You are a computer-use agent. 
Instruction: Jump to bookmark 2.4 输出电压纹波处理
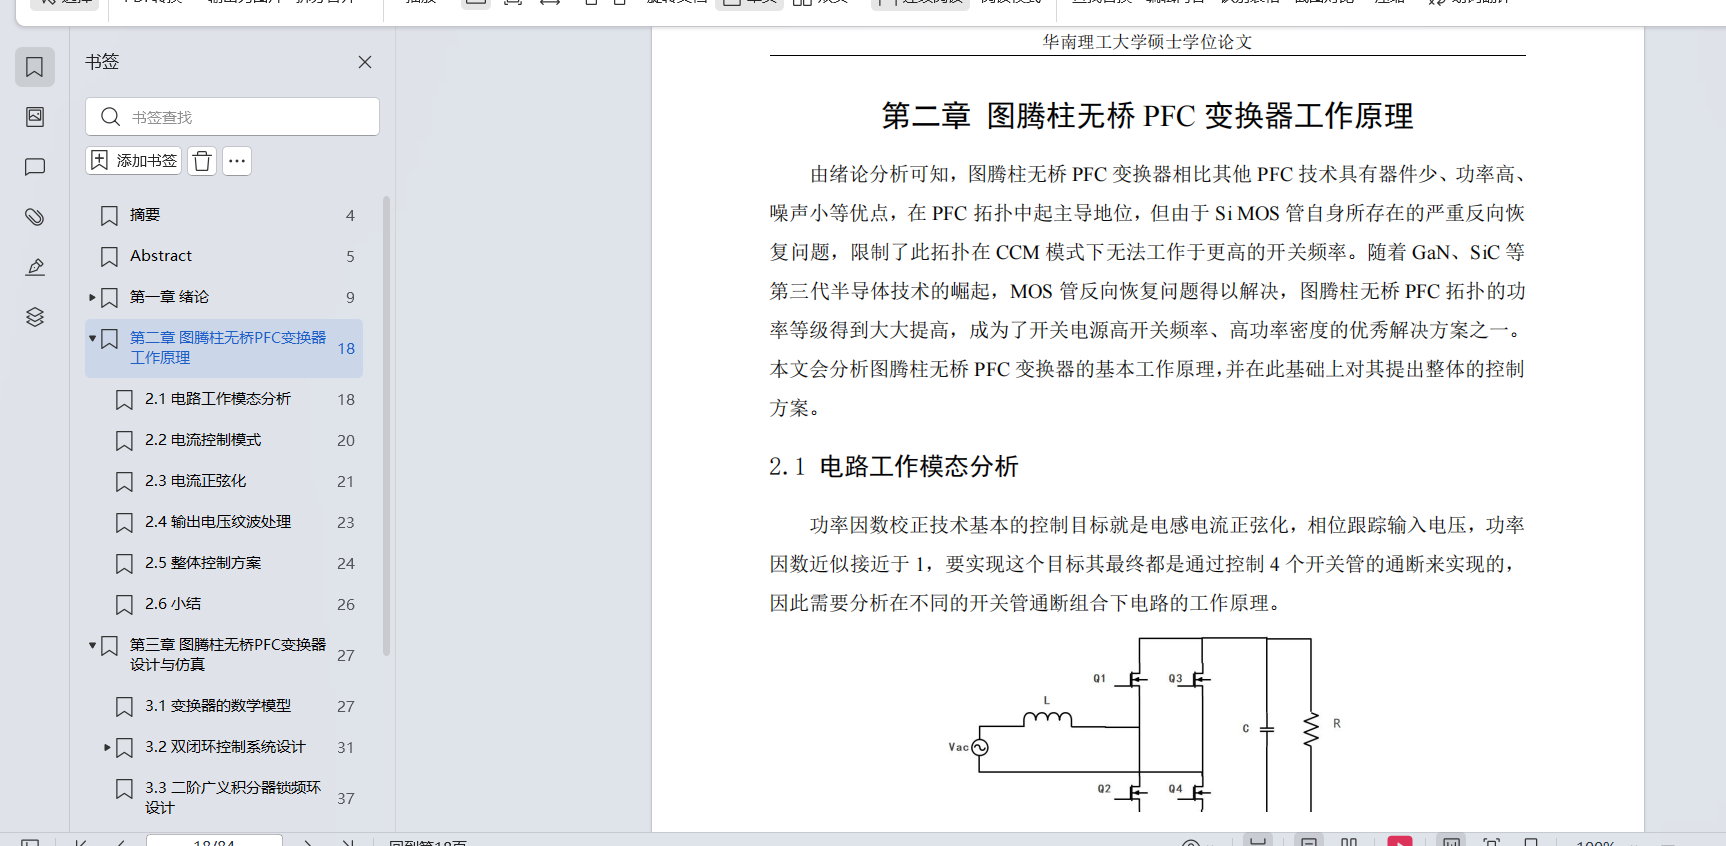[x=218, y=522]
